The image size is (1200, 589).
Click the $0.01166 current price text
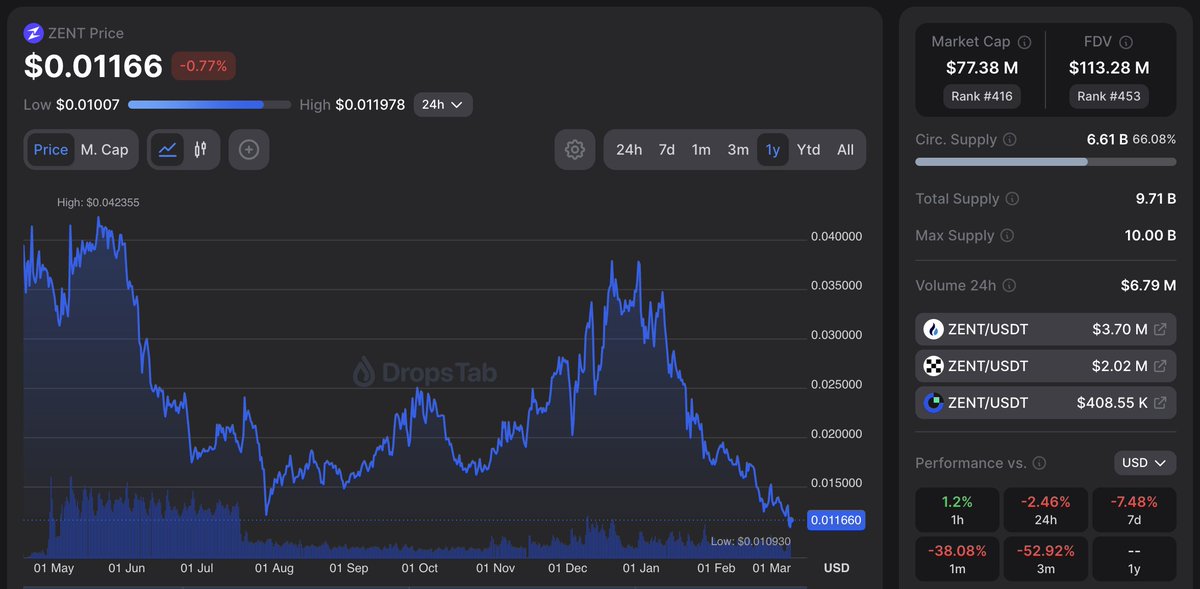pyautogui.click(x=93, y=66)
